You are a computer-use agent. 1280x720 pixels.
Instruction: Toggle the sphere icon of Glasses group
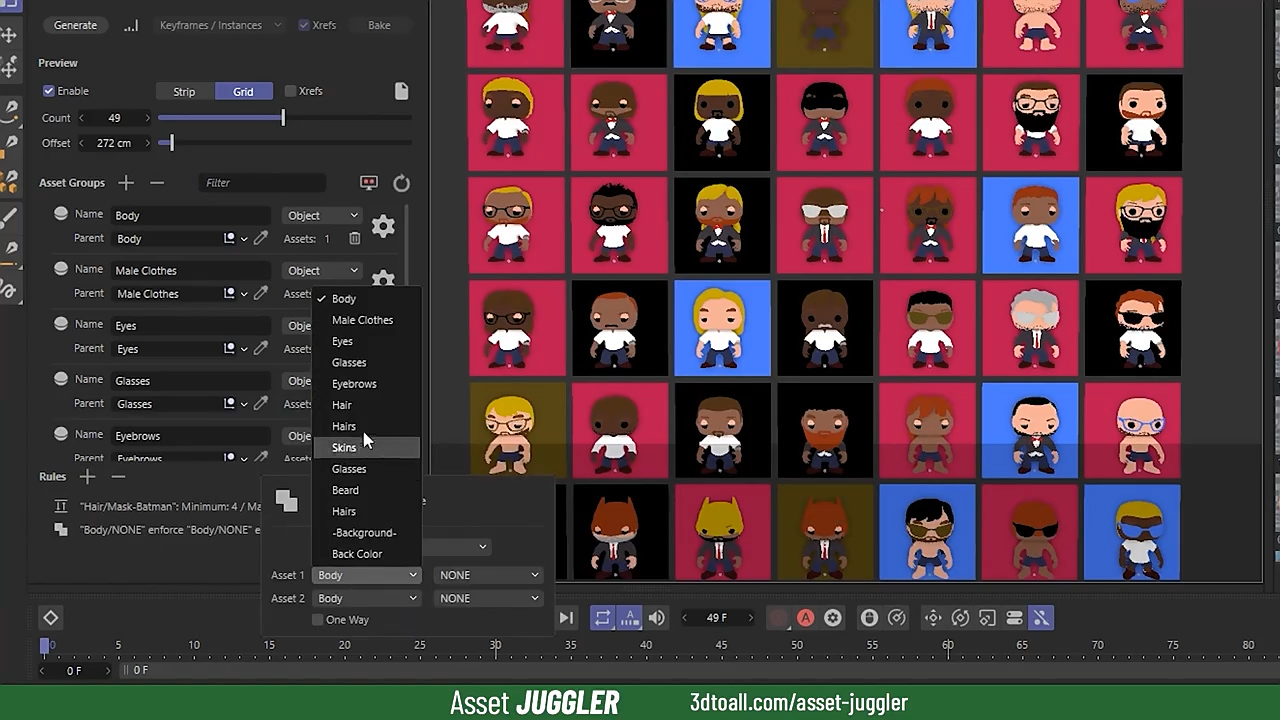[x=61, y=379]
